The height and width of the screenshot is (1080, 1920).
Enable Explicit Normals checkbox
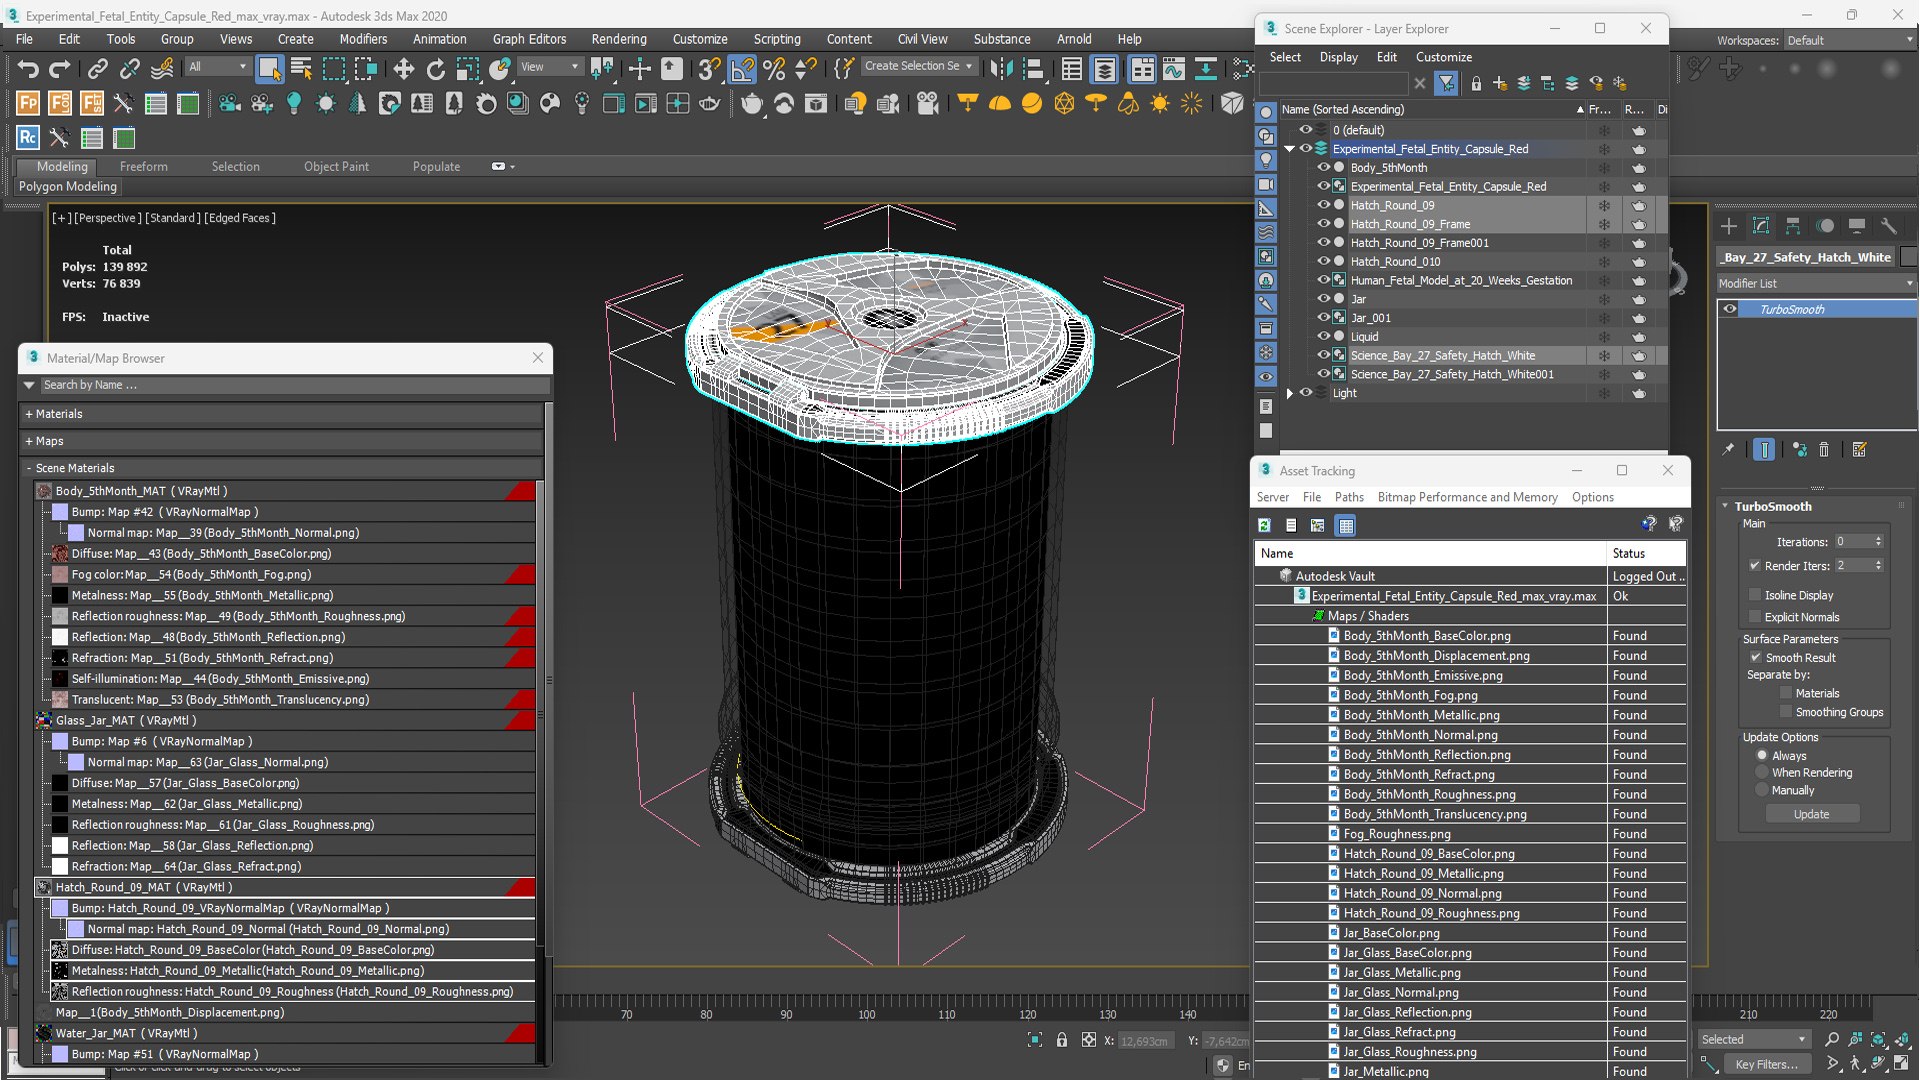pyautogui.click(x=1755, y=617)
